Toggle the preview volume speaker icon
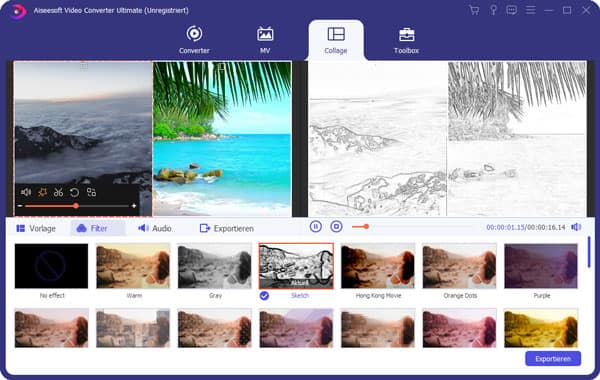Image resolution: width=600 pixels, height=380 pixels. click(x=576, y=227)
